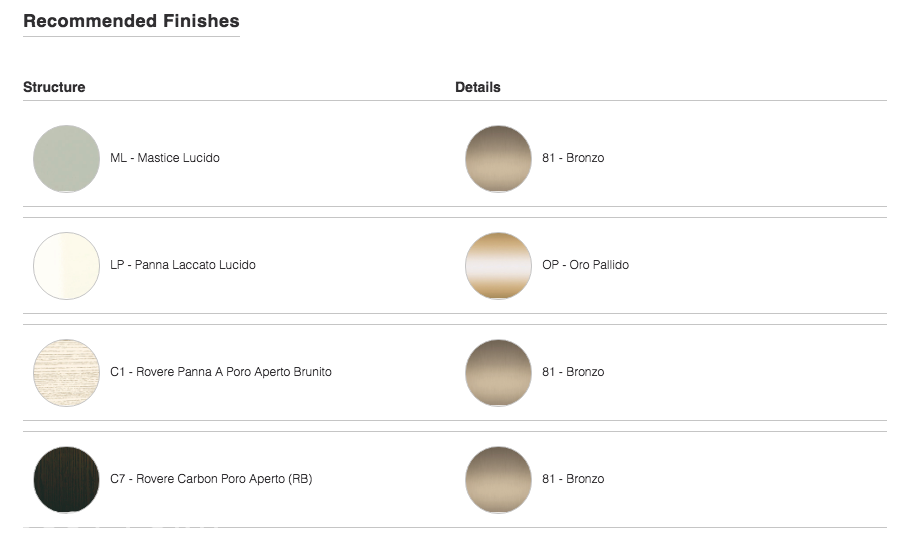The width and height of the screenshot is (910, 556).
Task: Click the underline beneath Recommended Finishes
Action: click(131, 37)
